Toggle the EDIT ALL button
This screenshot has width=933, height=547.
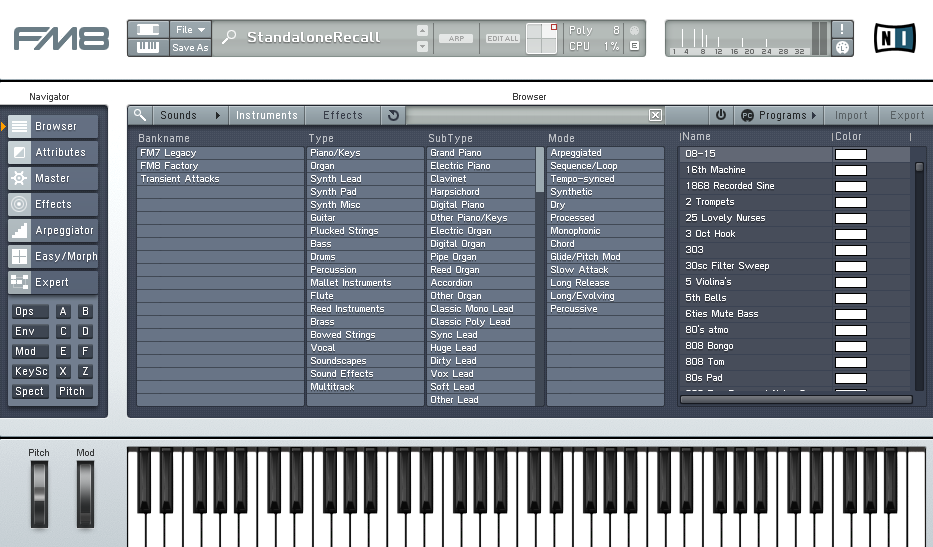click(502, 38)
